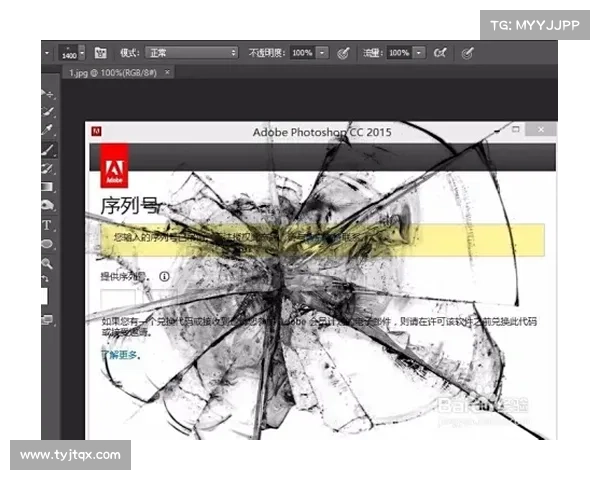Expand the opacity (不透明度) percentage dropdown arrow
This screenshot has width=600, height=480.
322,52
